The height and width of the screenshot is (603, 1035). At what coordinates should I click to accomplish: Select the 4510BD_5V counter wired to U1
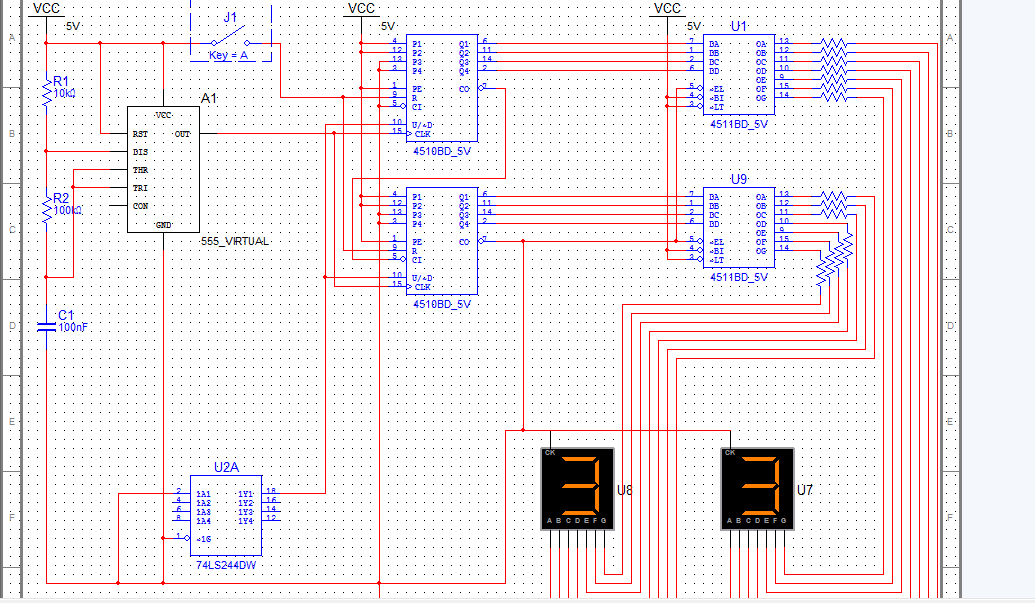tap(442, 88)
